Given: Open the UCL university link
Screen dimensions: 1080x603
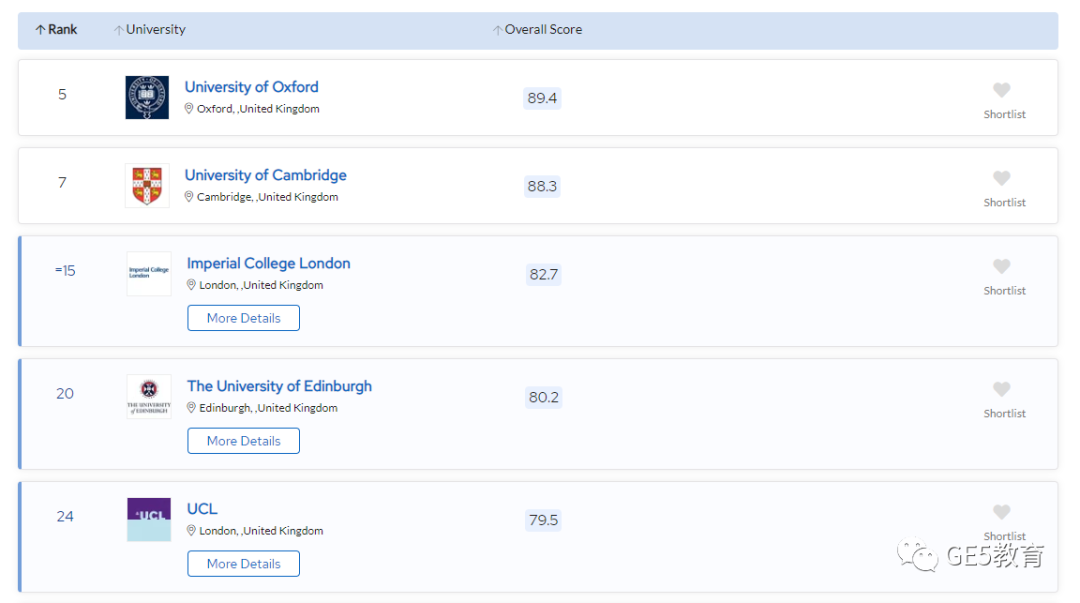Looking at the screenshot, I should tap(202, 509).
